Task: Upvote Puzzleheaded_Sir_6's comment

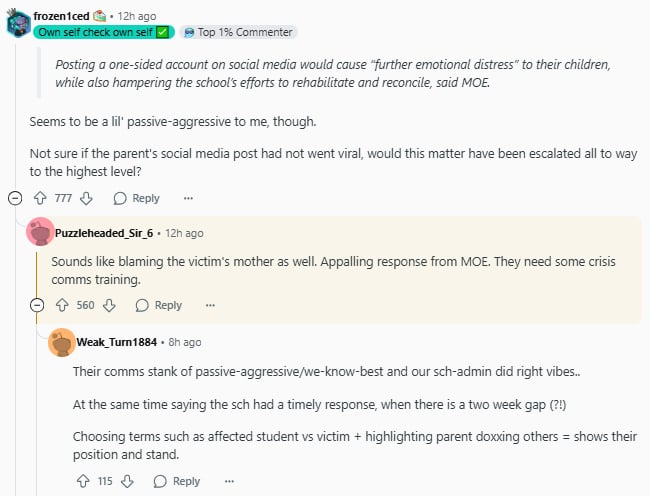Action: (62, 305)
